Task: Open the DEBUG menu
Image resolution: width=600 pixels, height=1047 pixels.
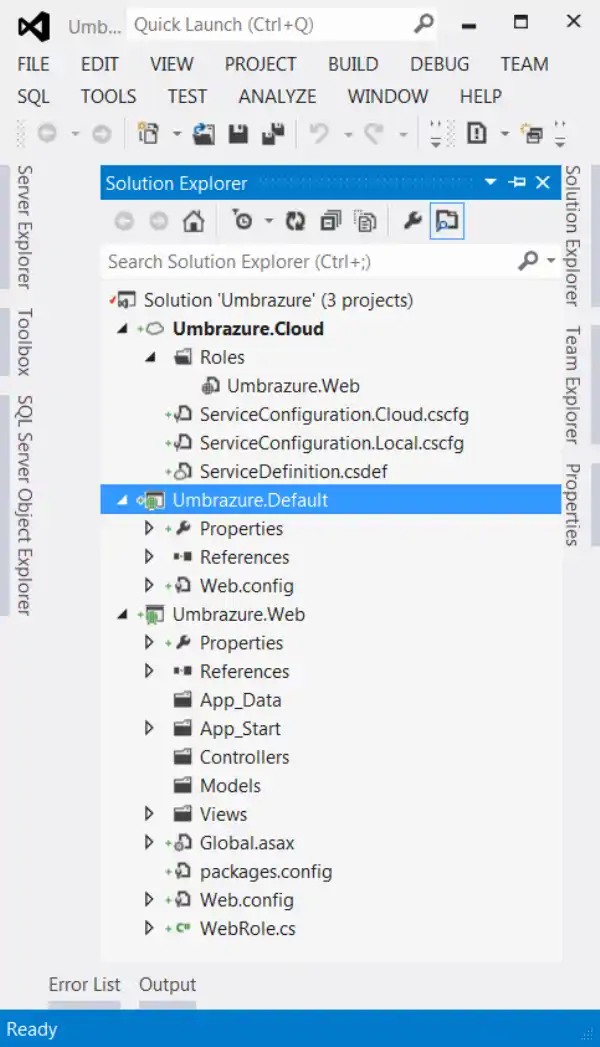Action: (440, 64)
